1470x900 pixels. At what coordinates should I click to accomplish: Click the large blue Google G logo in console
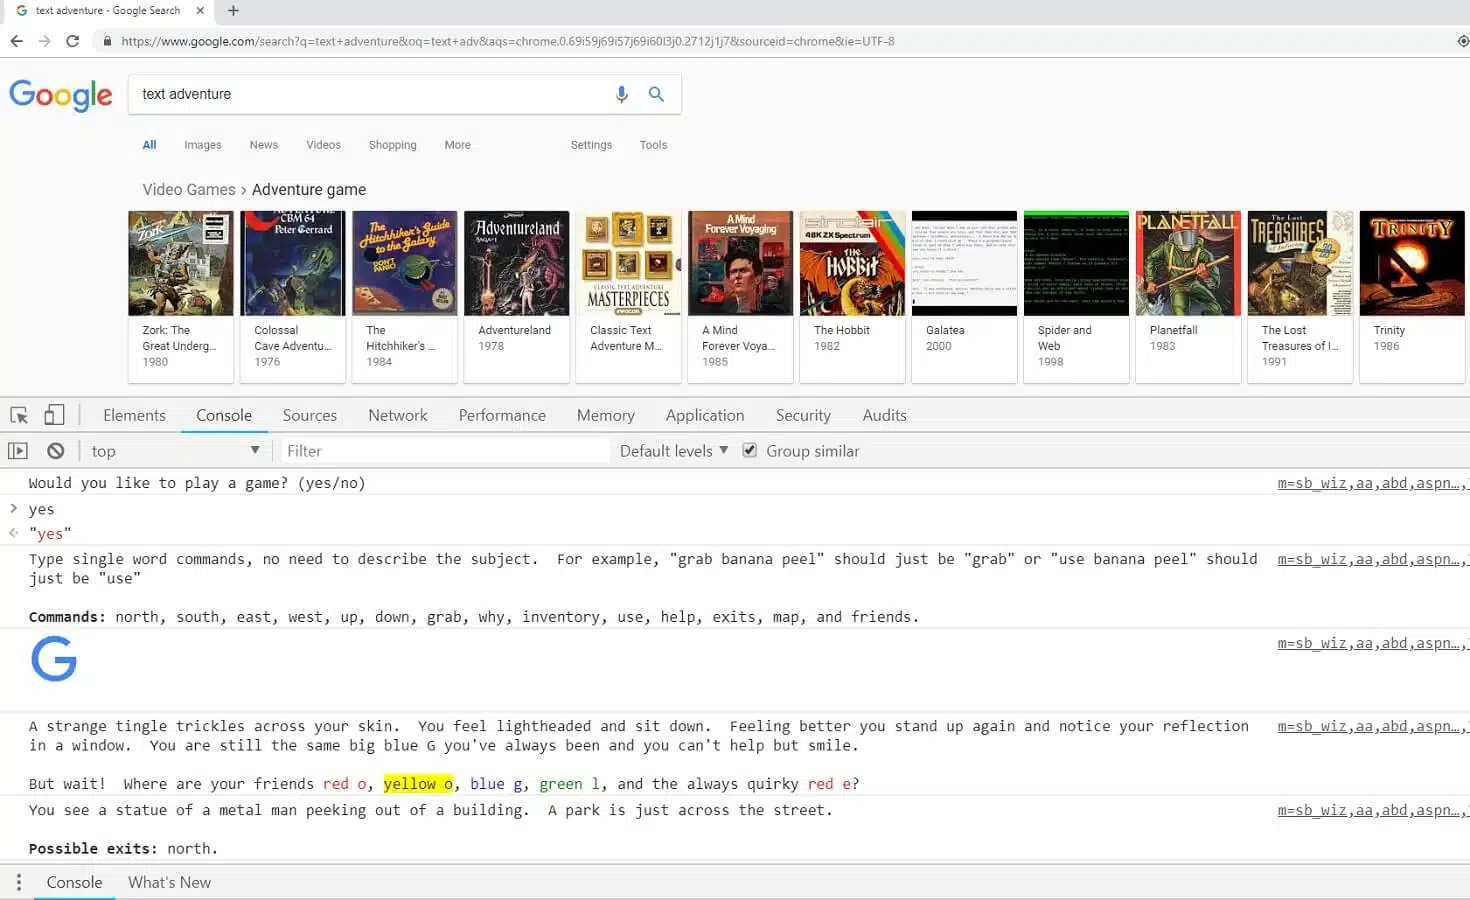pyautogui.click(x=54, y=659)
